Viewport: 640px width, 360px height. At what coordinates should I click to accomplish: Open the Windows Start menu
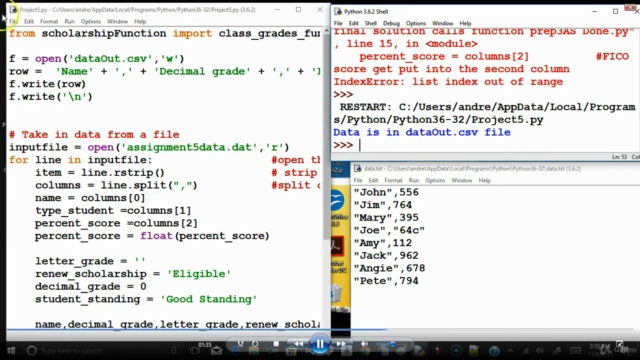coord(11,351)
